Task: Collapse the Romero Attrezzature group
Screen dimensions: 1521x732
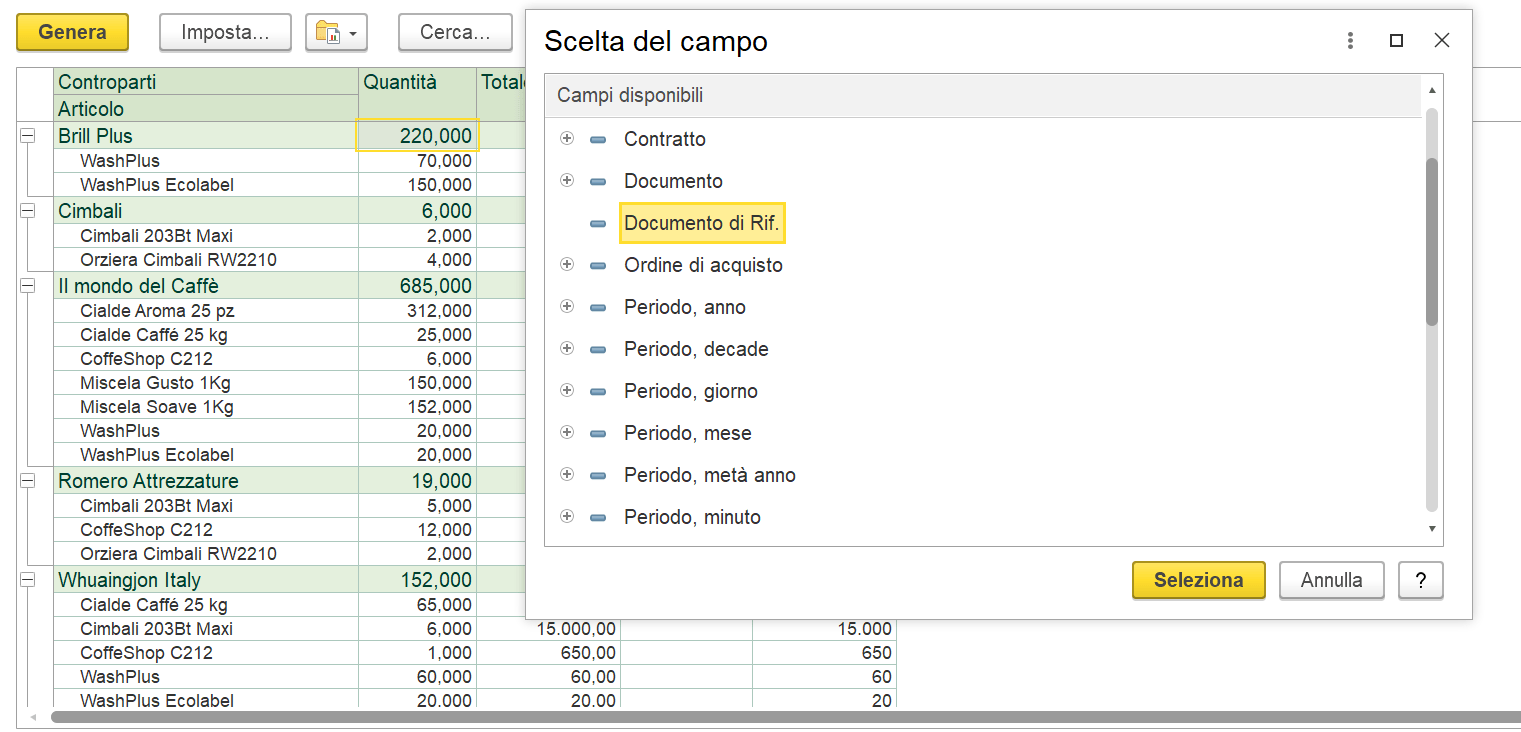Action: (27, 481)
